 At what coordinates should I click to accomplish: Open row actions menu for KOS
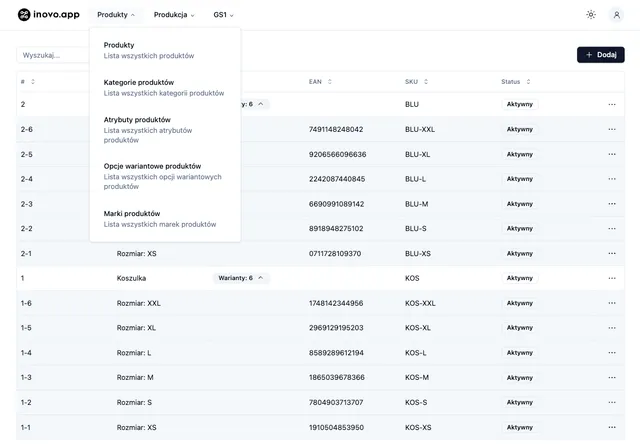pos(612,278)
